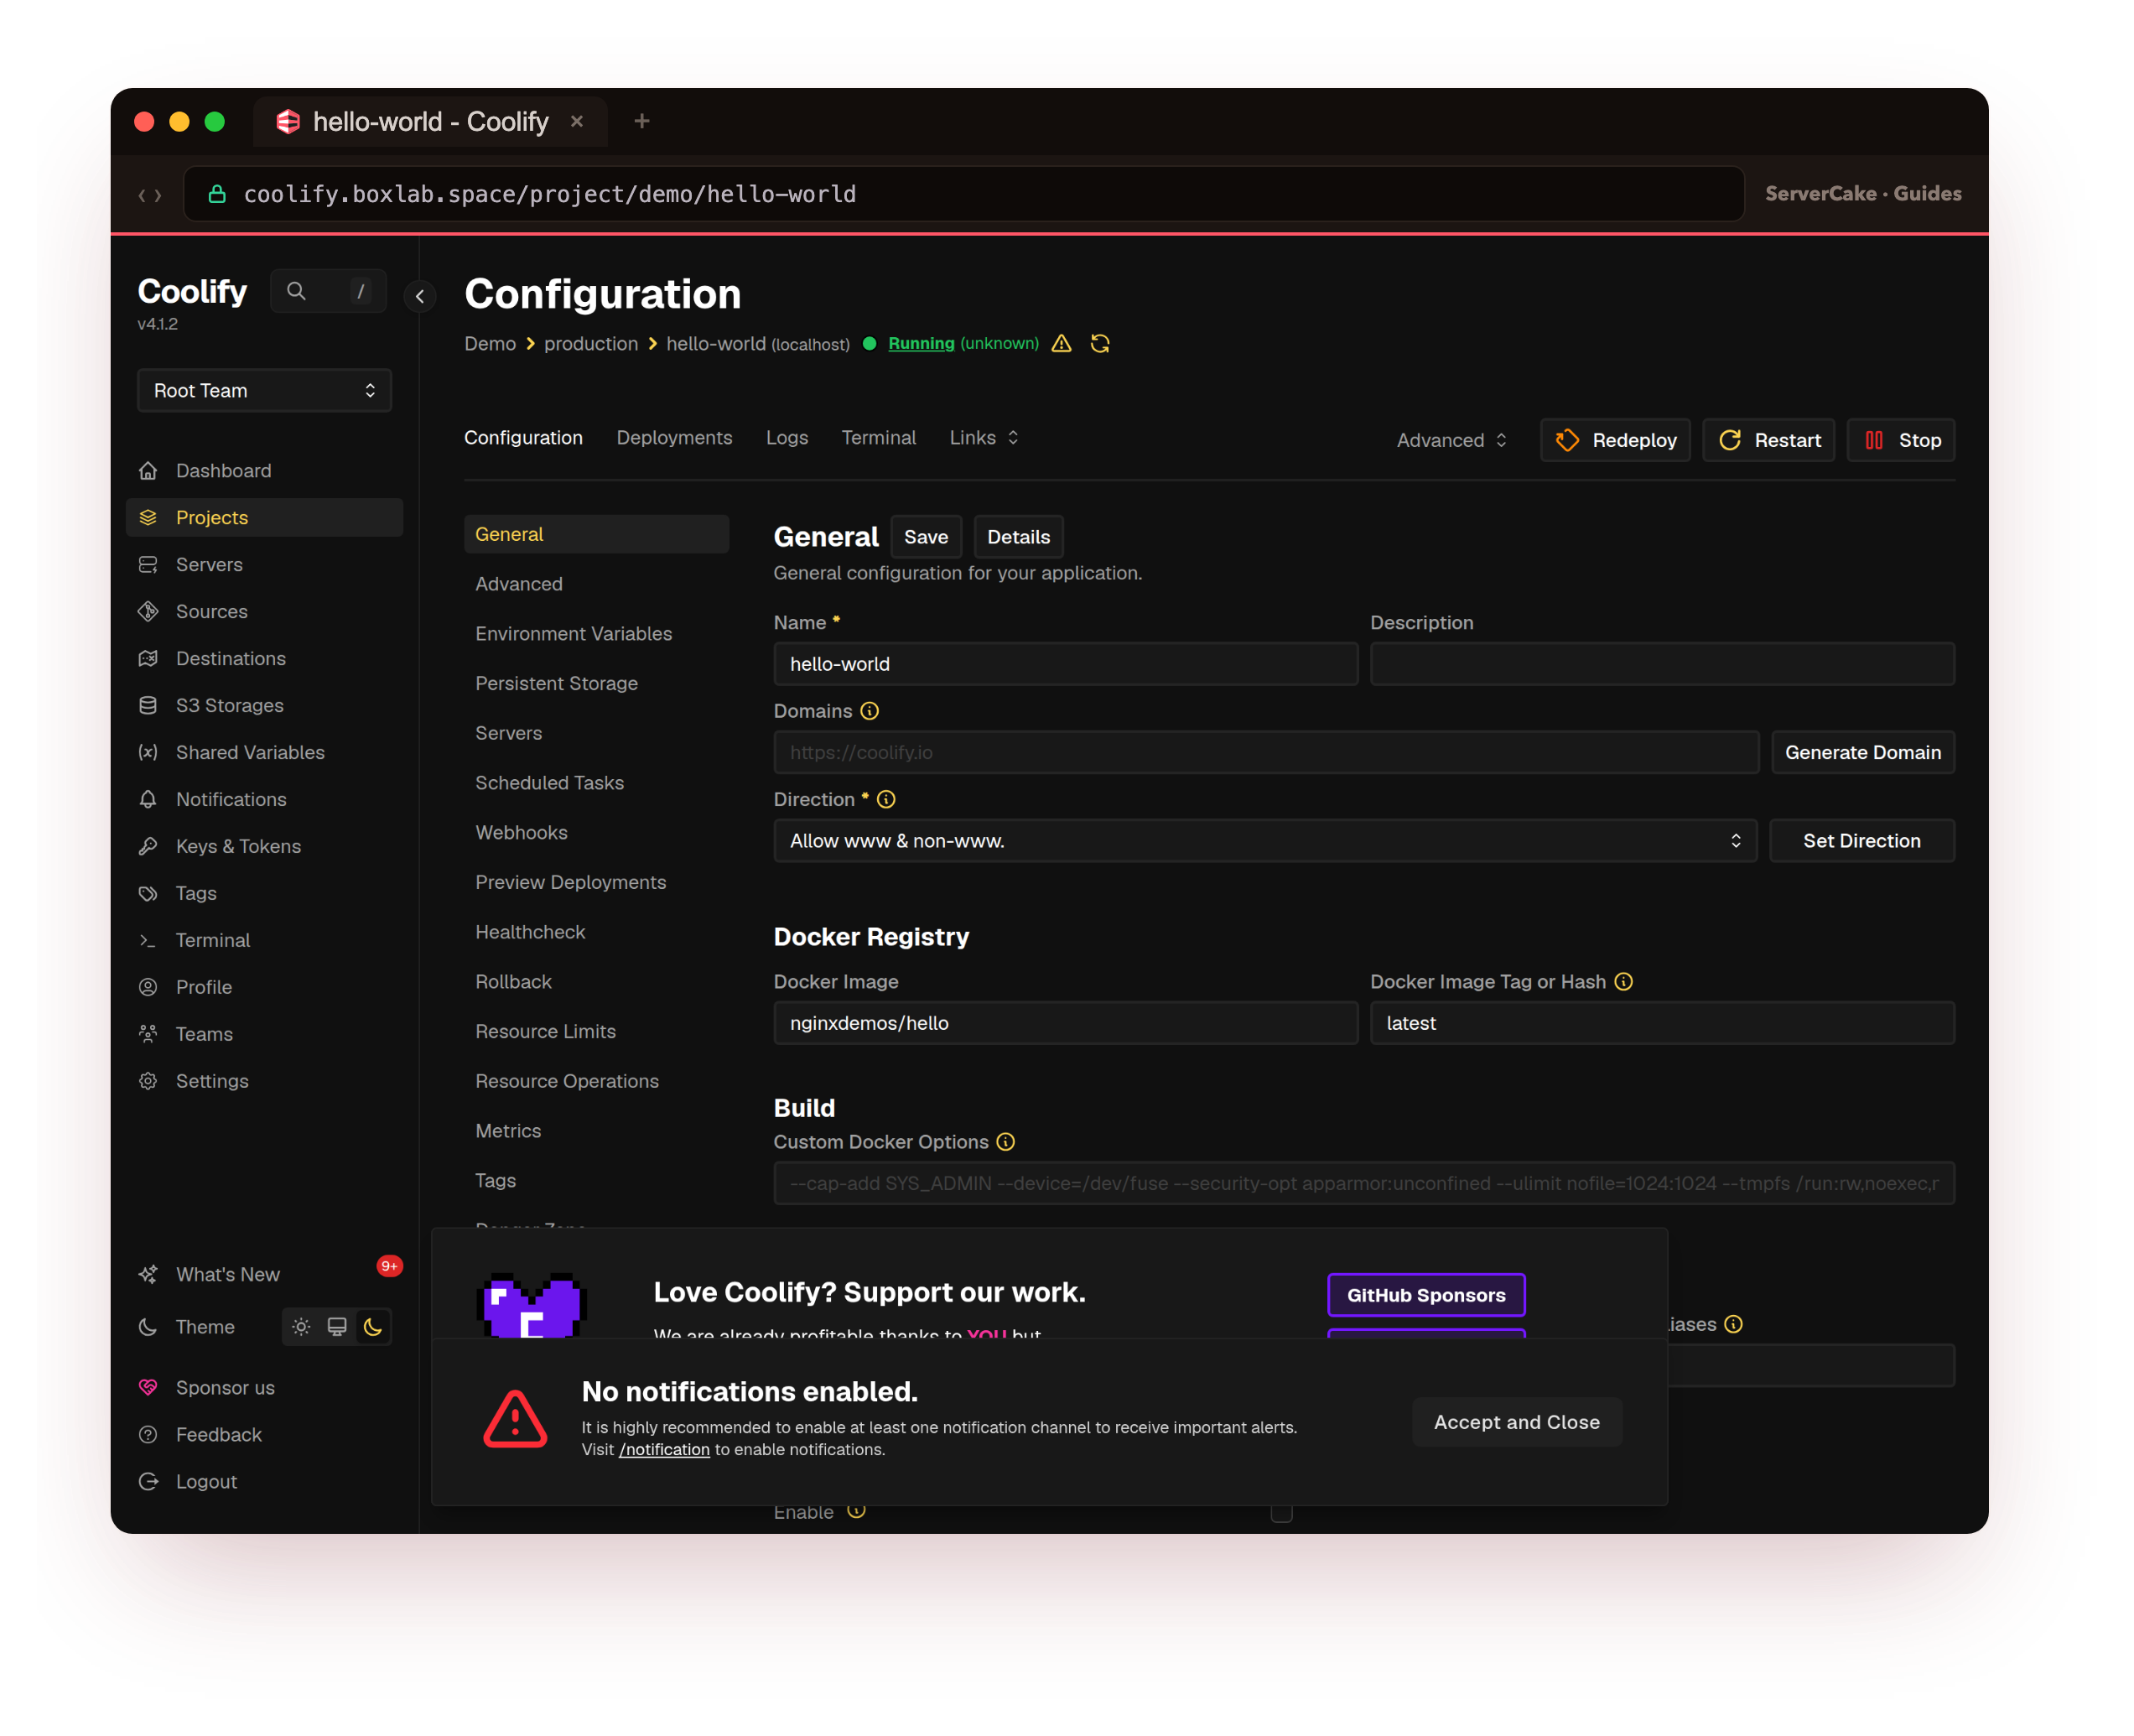Switch theme to system monitor icon
Image resolution: width=2134 pixels, height=1736 pixels.
click(337, 1326)
